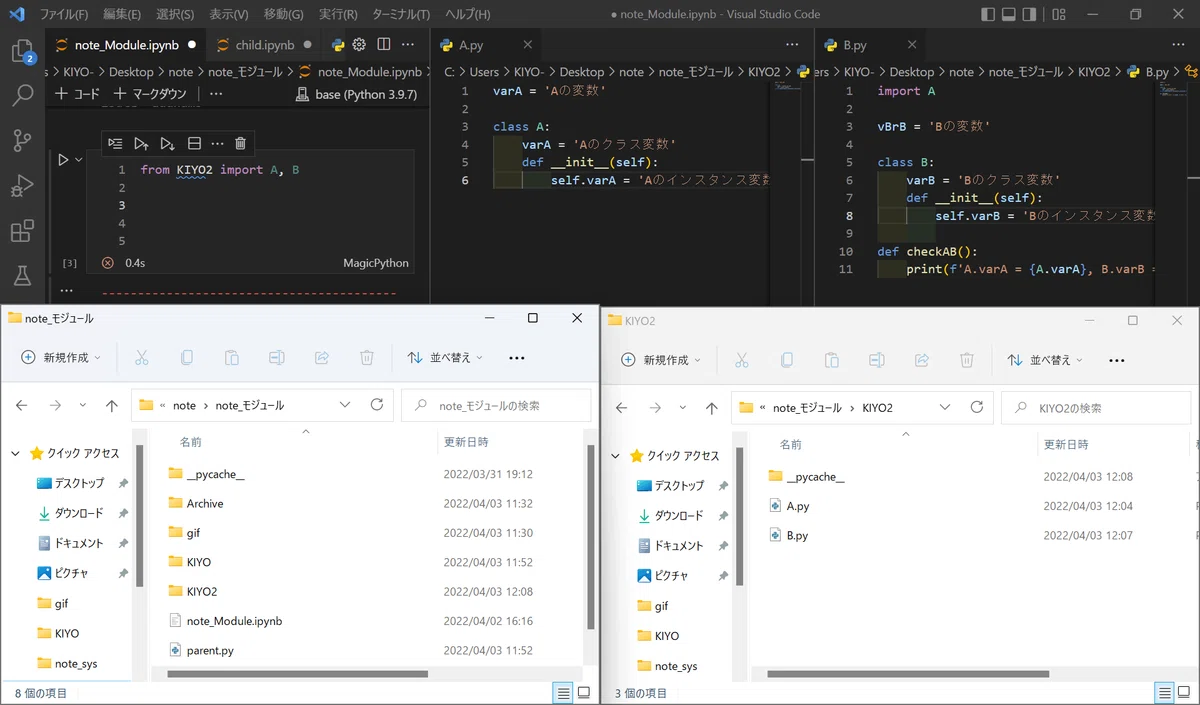Viewport: 1200px width, 705px height.
Task: Click Paste icon in KIYO2 window
Action: point(832,360)
